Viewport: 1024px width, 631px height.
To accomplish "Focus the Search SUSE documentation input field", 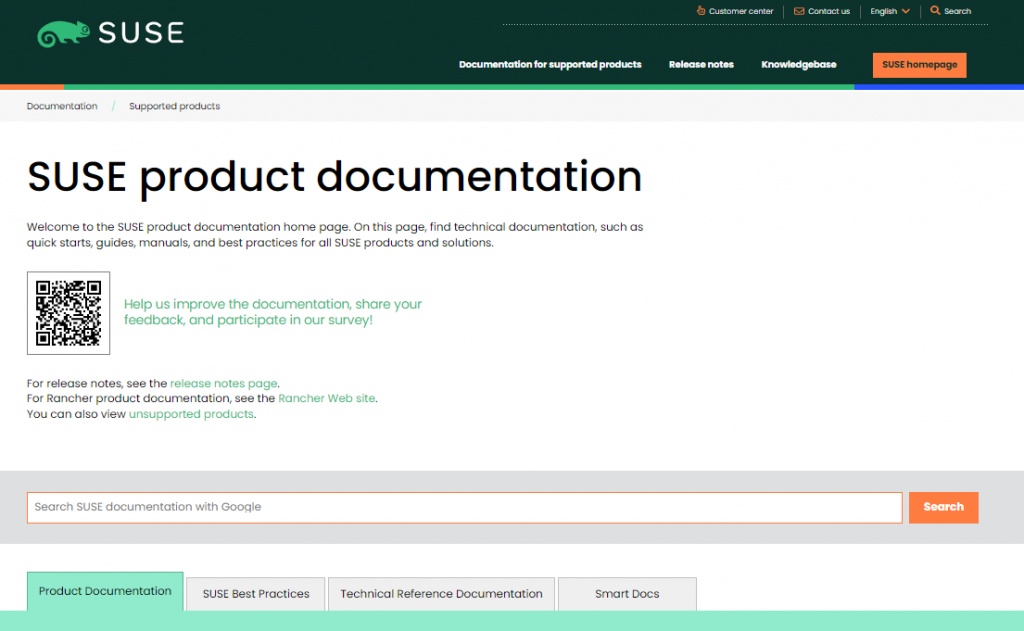I will pos(464,507).
